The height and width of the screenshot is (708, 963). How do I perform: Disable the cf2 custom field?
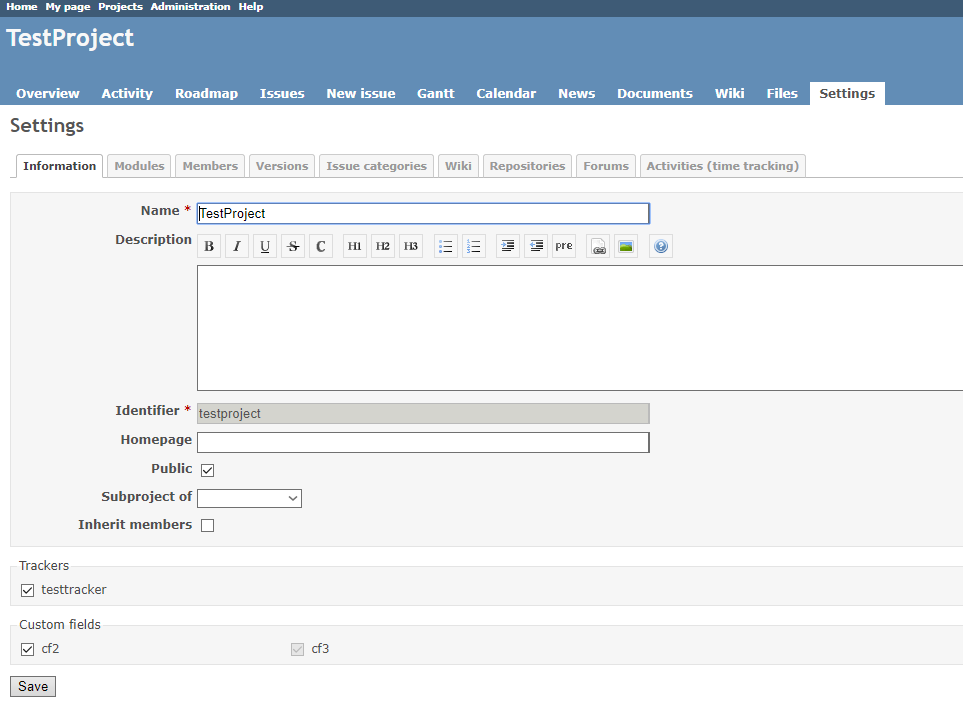coord(27,649)
